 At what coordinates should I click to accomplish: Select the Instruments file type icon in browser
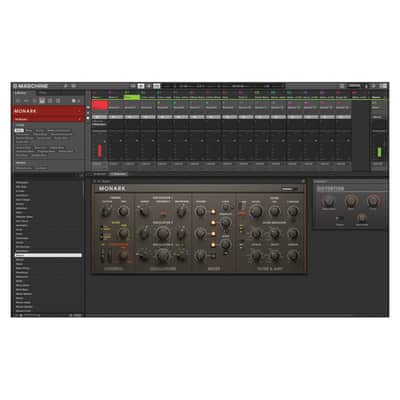point(42,100)
